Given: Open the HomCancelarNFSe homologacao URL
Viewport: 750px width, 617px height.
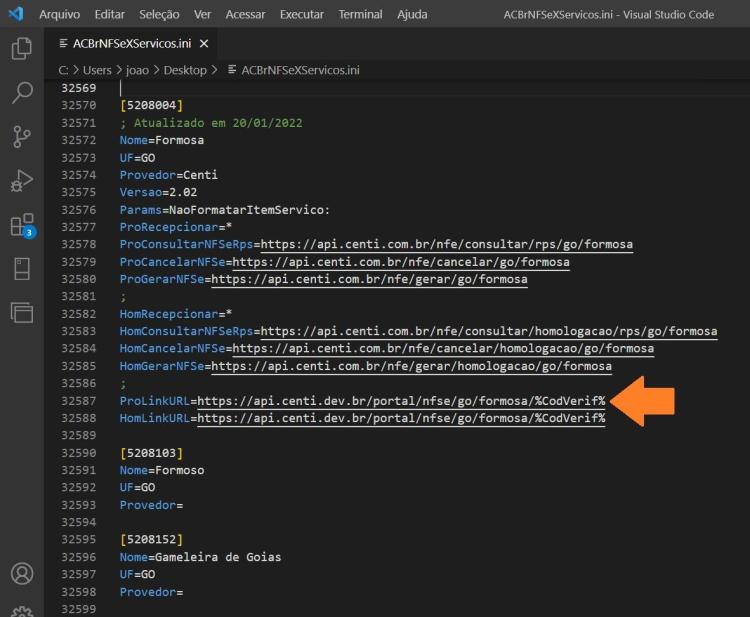Looking at the screenshot, I should point(443,349).
